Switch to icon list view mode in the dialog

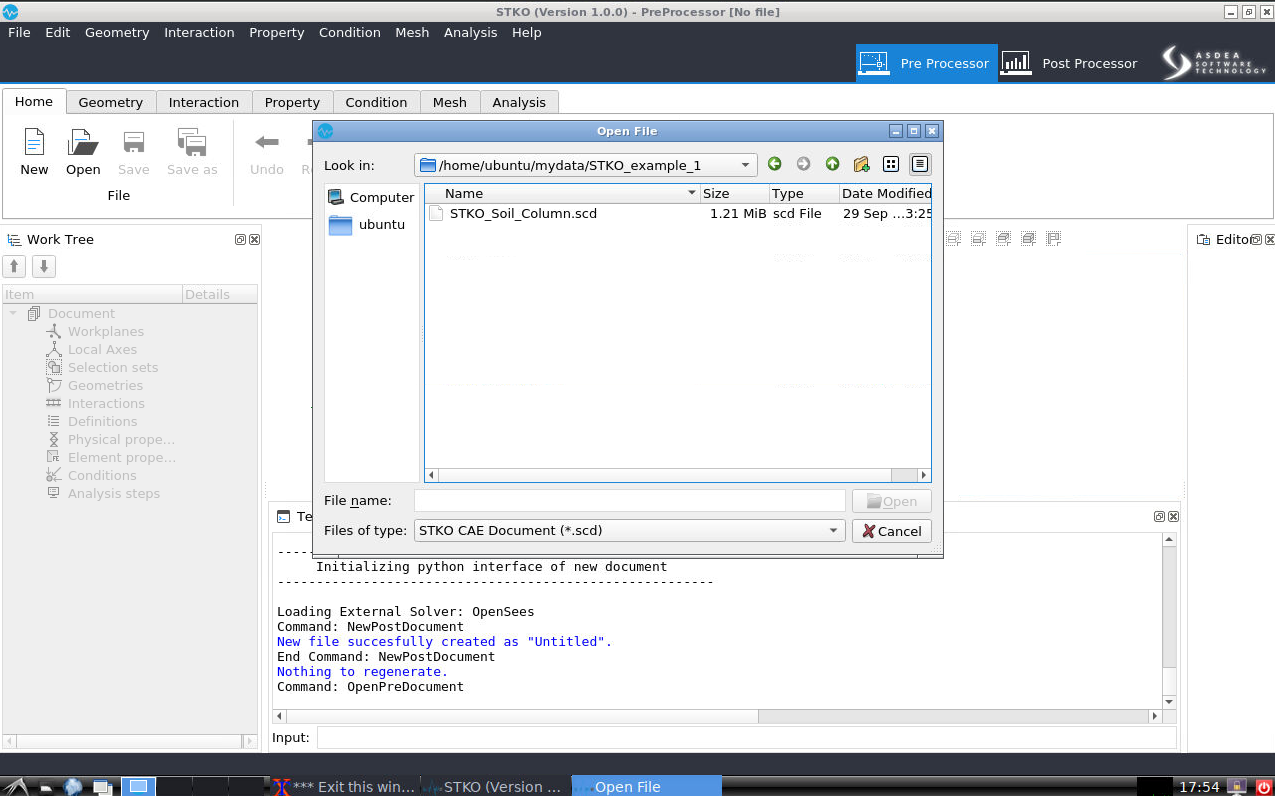coord(891,164)
